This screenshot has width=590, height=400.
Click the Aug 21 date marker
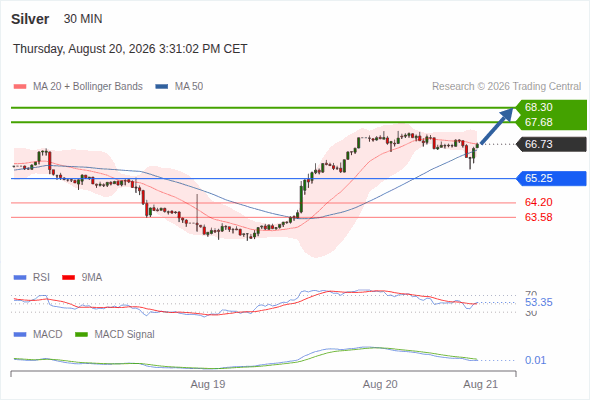tap(481, 385)
